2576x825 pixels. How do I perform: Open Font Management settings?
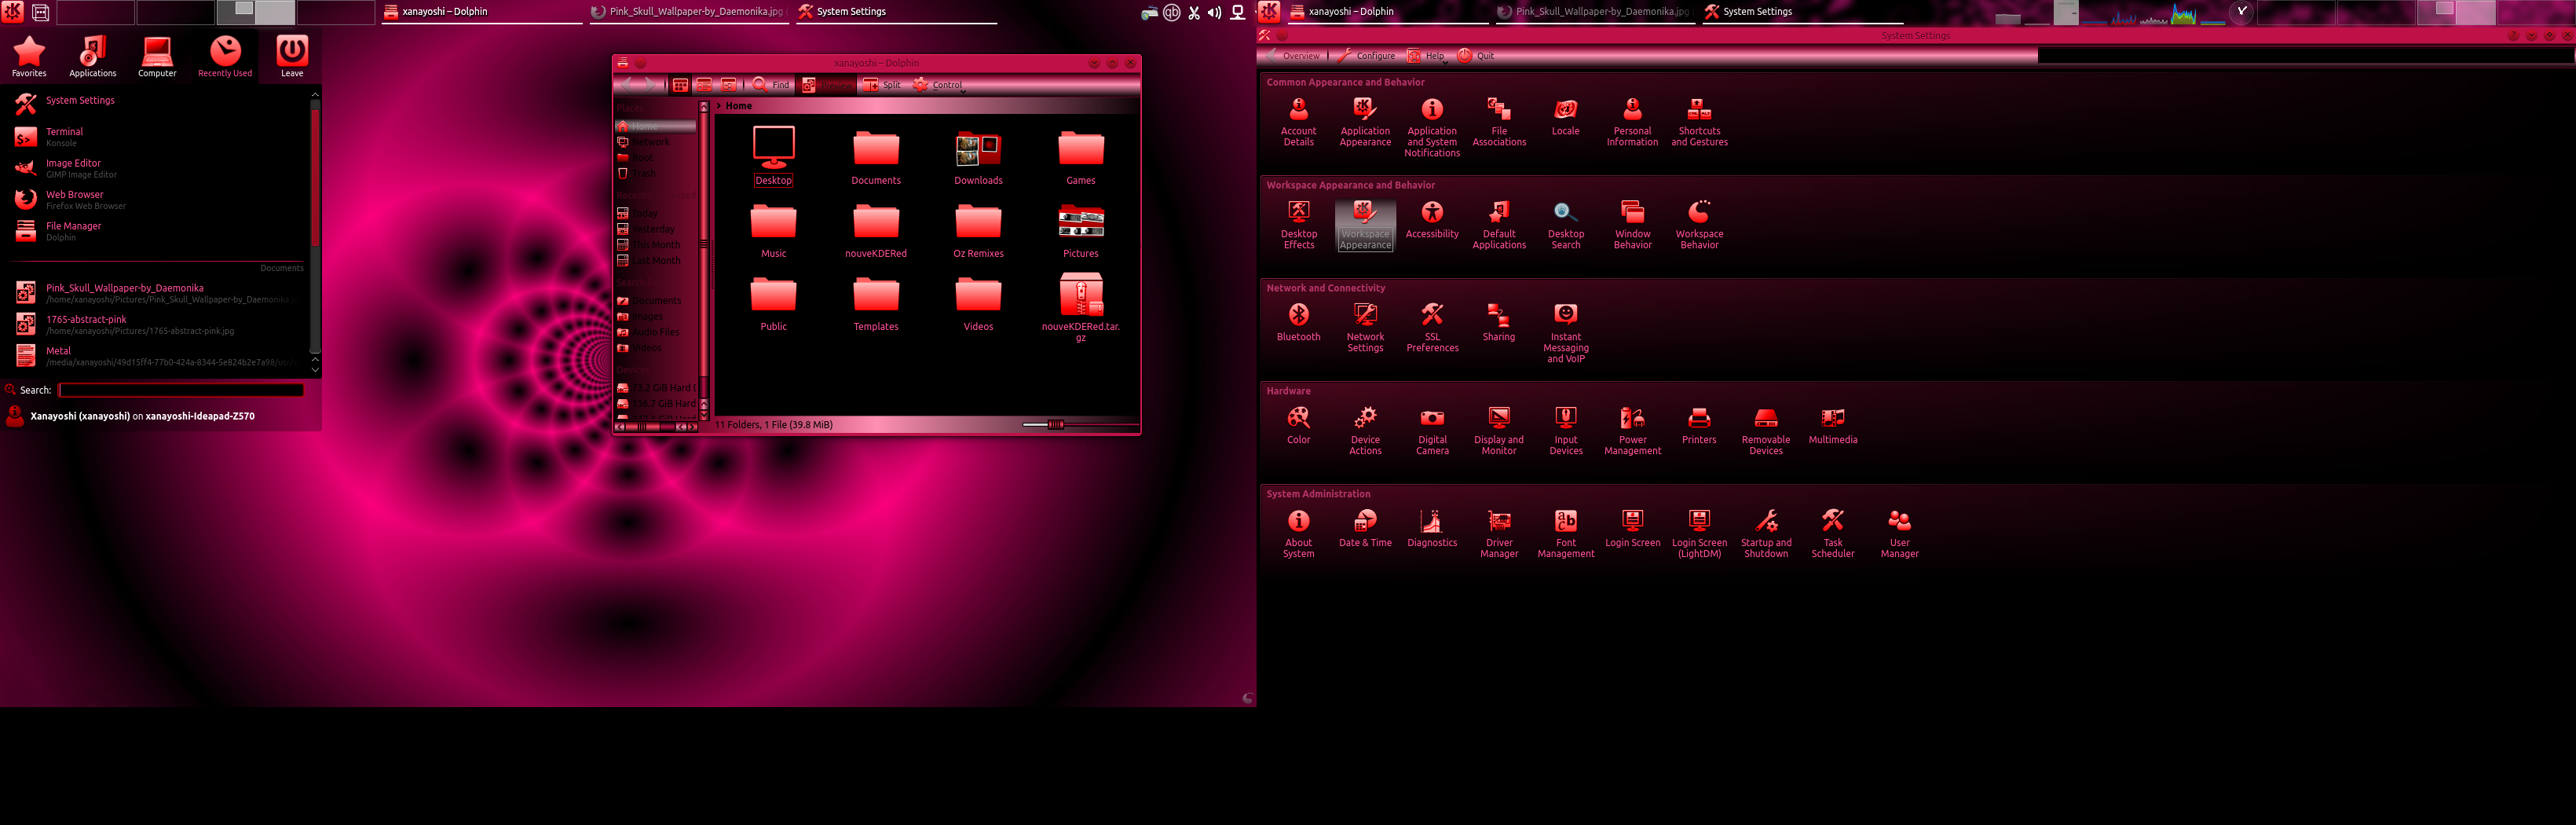(x=1565, y=534)
